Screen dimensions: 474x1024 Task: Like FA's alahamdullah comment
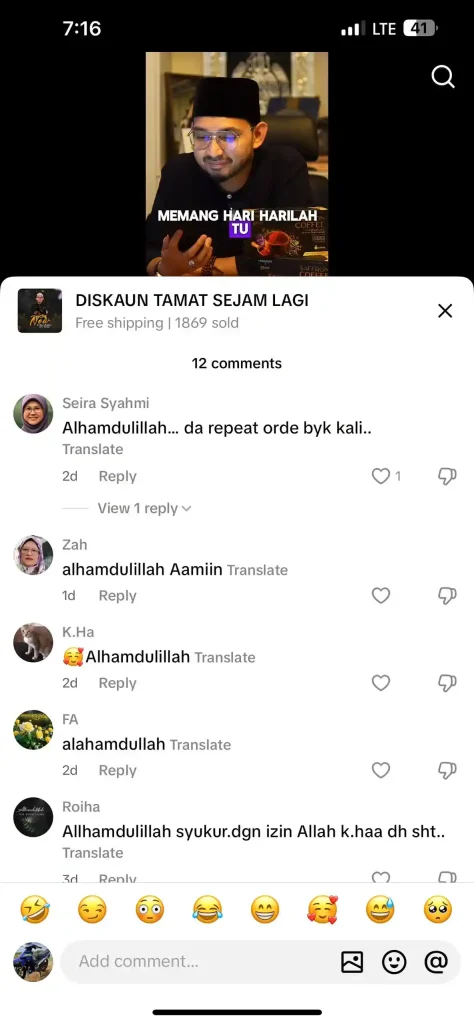point(381,771)
